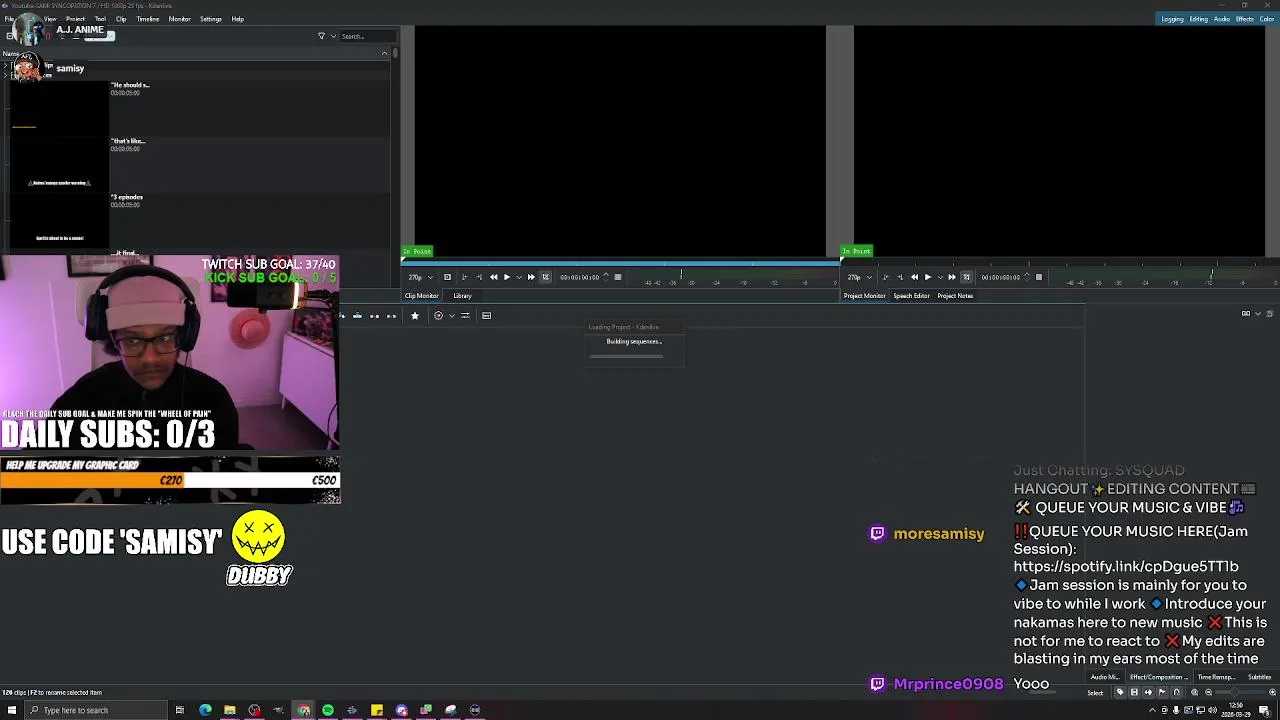The width and height of the screenshot is (1280, 720).
Task: Play the Clip Monitor
Action: (x=507, y=277)
